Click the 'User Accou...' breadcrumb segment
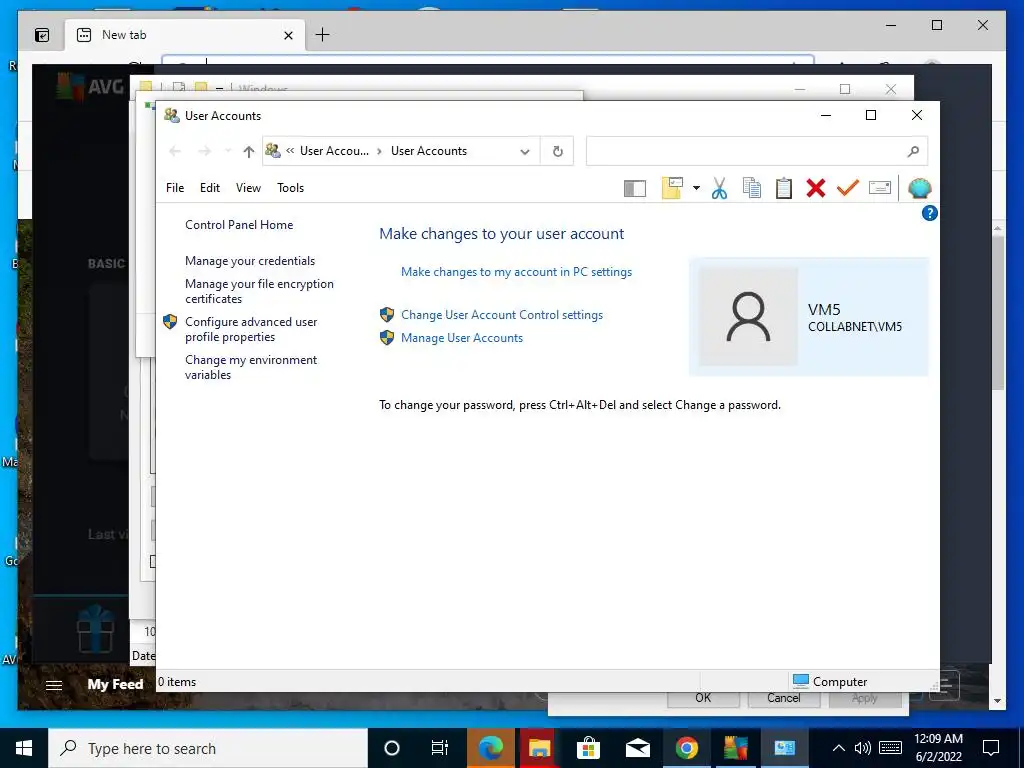The image size is (1024, 768). (334, 151)
